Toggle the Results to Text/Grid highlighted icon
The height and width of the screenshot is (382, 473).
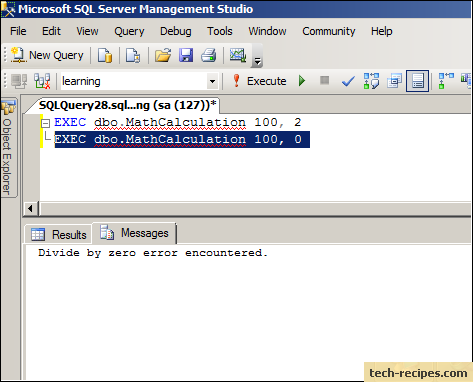(x=417, y=81)
